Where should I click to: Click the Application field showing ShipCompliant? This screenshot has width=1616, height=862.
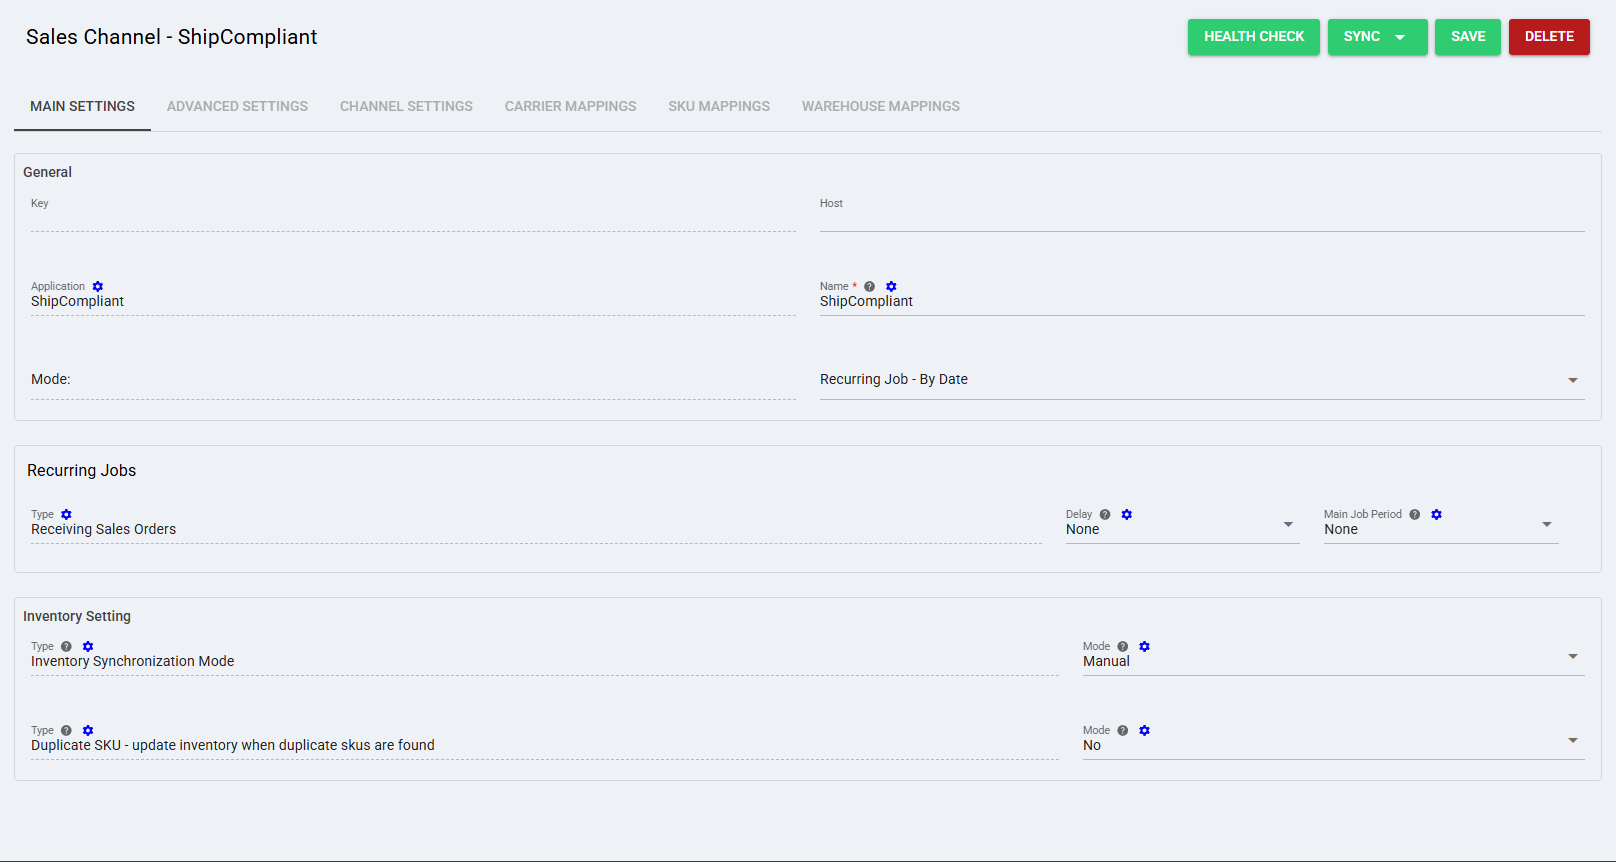pos(413,302)
